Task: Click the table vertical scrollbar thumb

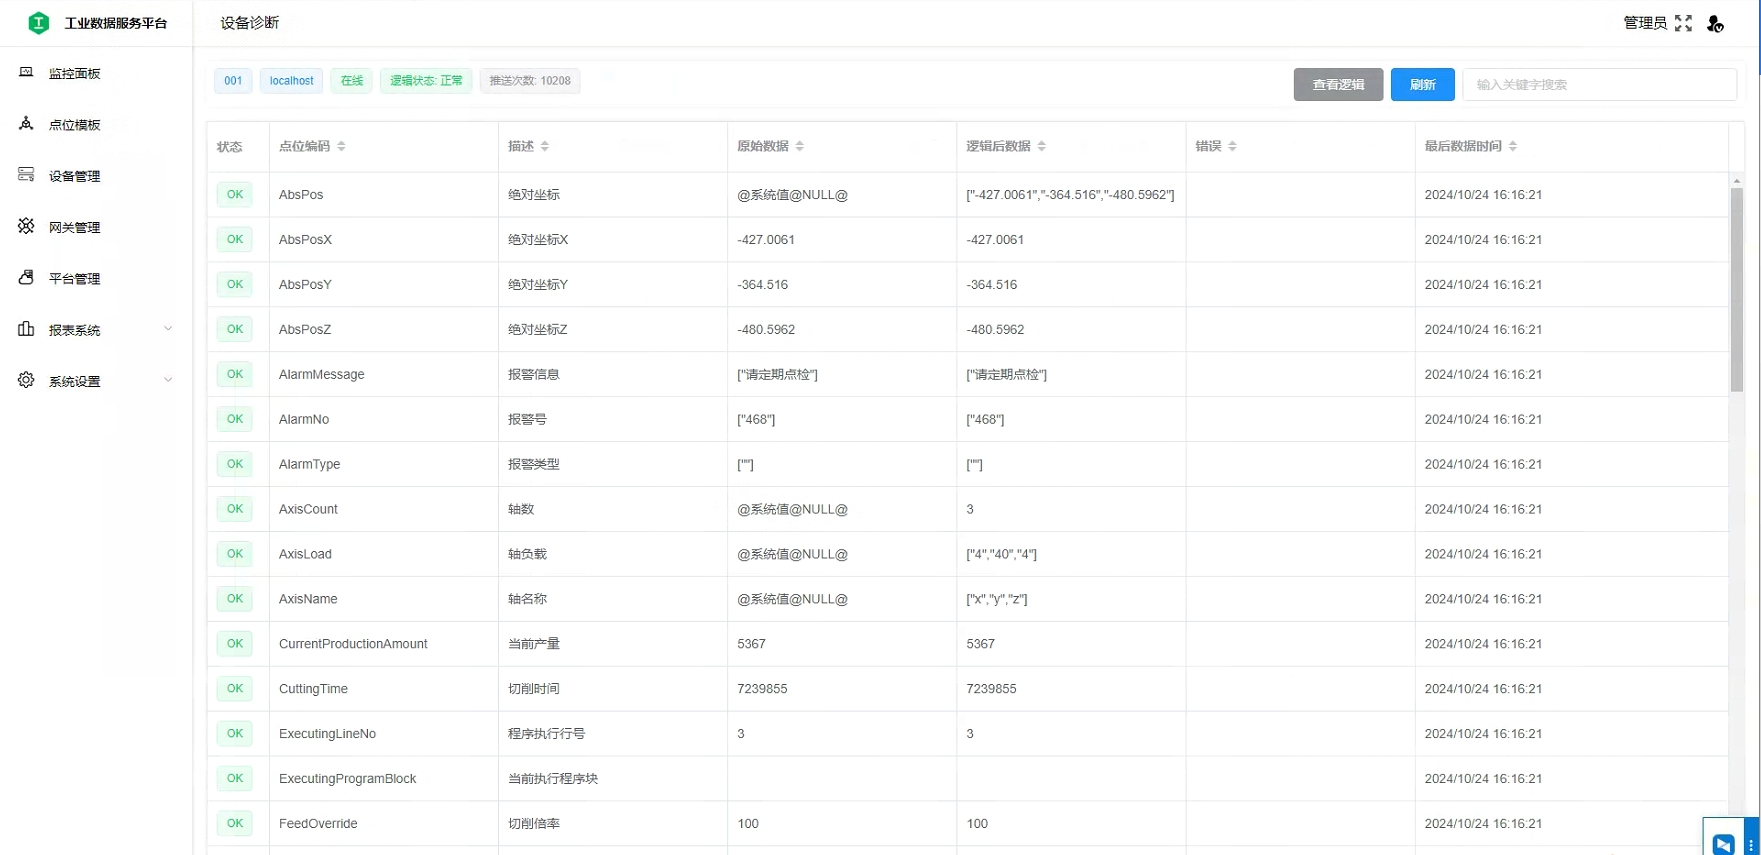Action: click(1737, 290)
